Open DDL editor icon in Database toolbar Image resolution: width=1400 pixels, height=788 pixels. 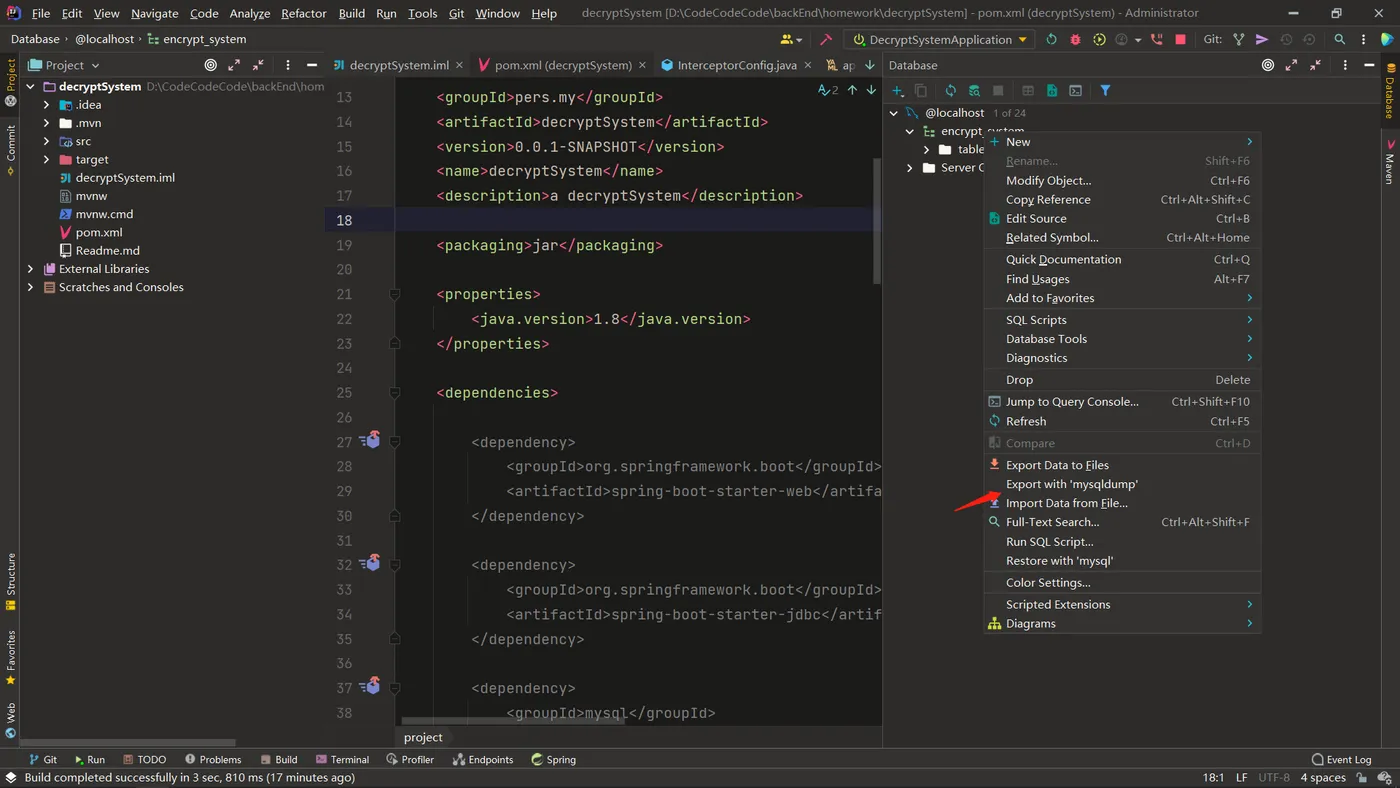click(1052, 90)
